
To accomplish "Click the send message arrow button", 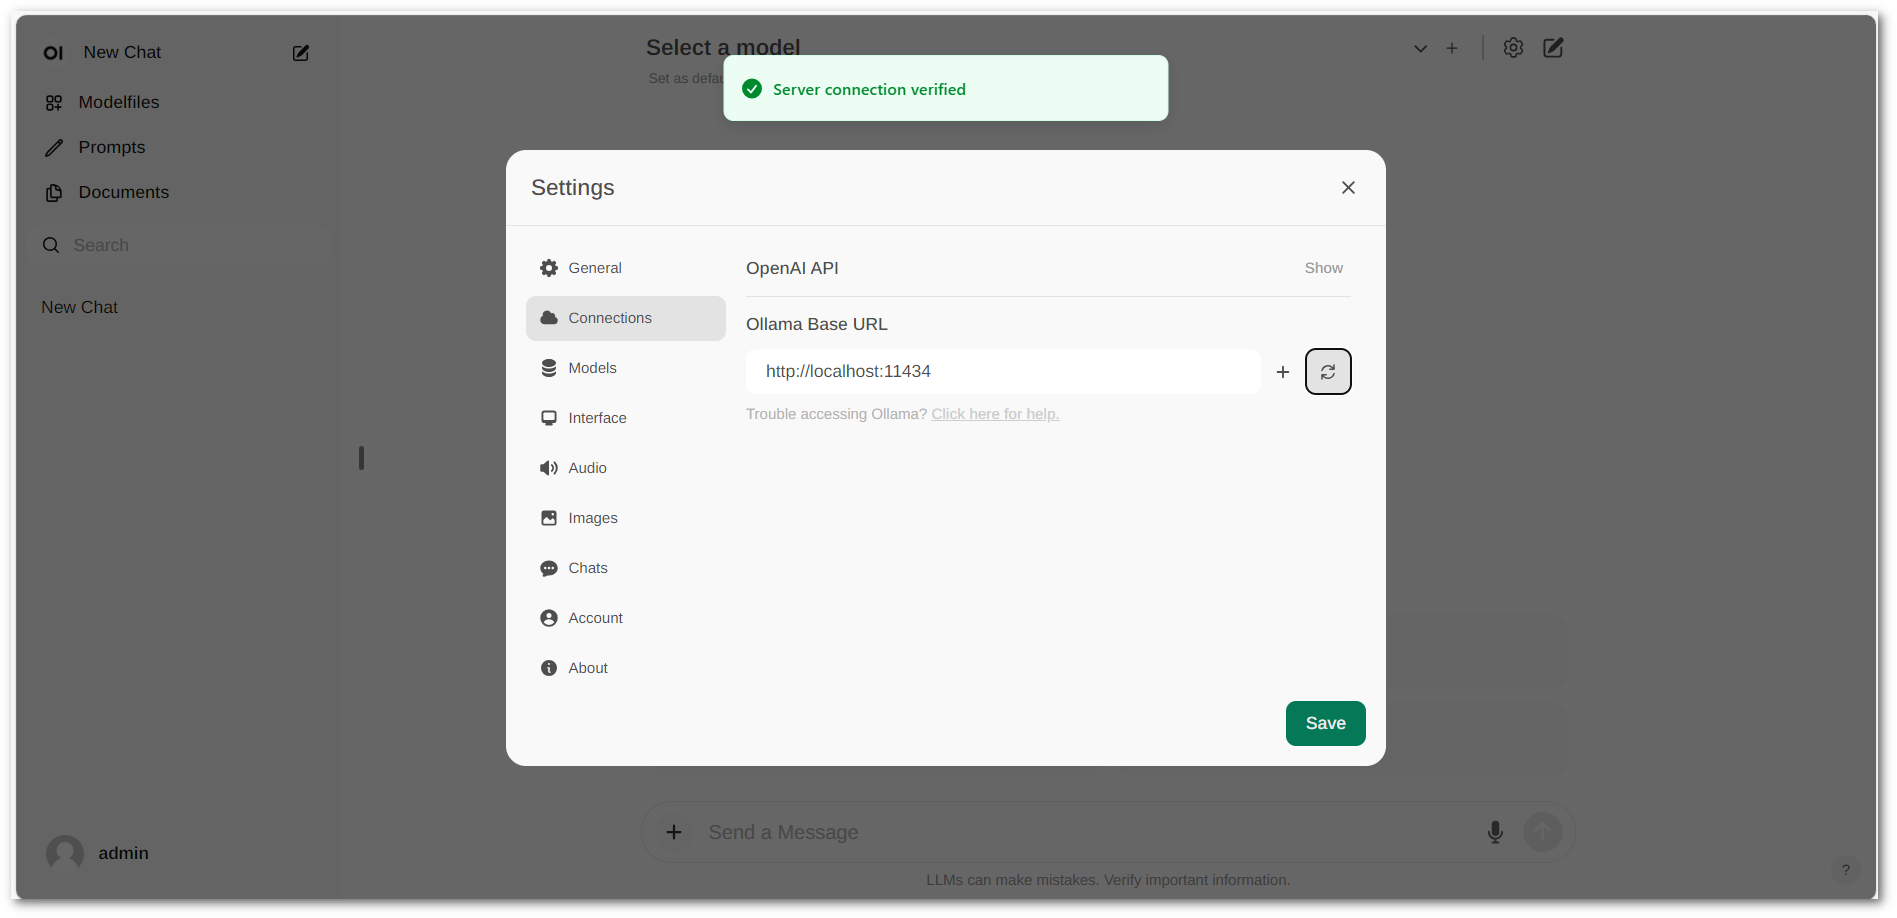I will 1542,831.
